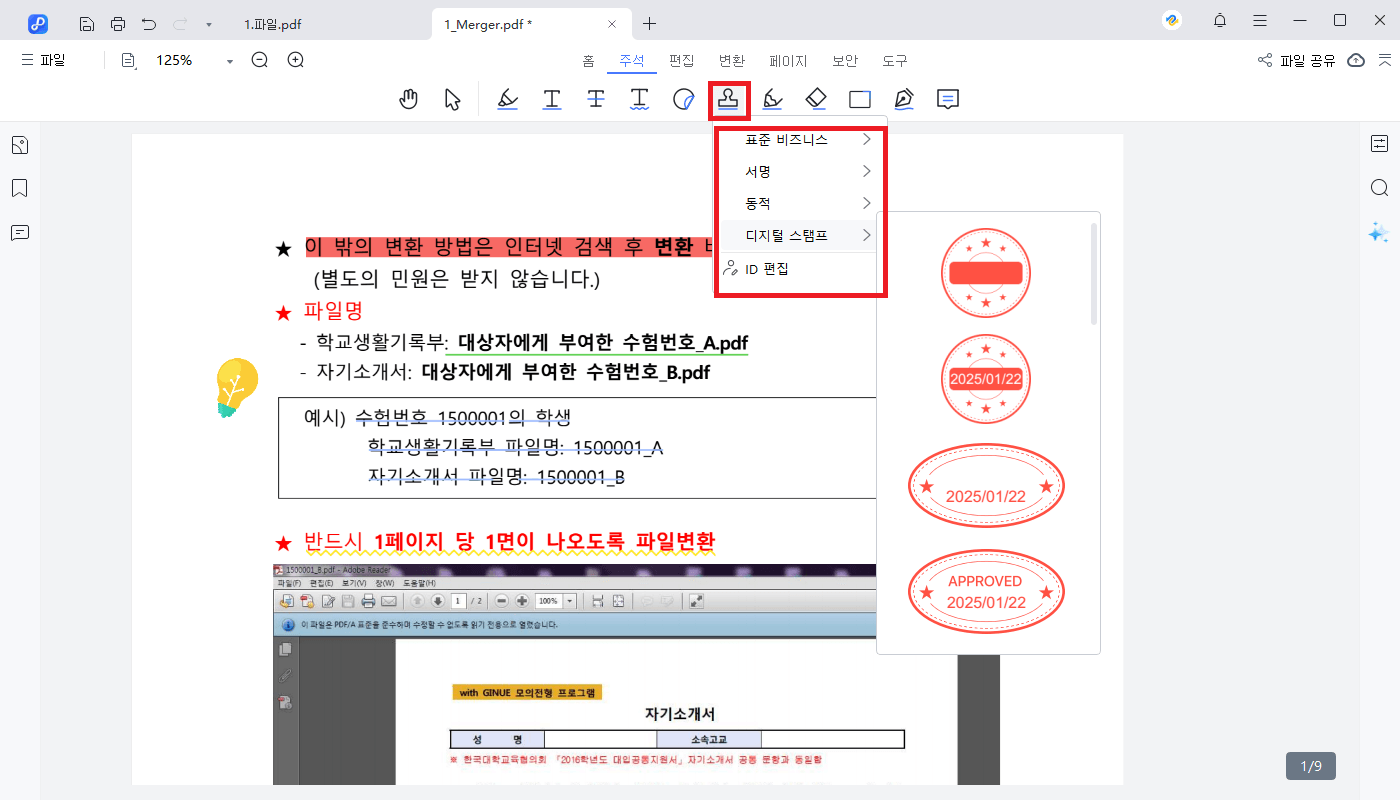
Task: Open the thumbnails panel in the left sidebar
Action: pyautogui.click(x=19, y=146)
